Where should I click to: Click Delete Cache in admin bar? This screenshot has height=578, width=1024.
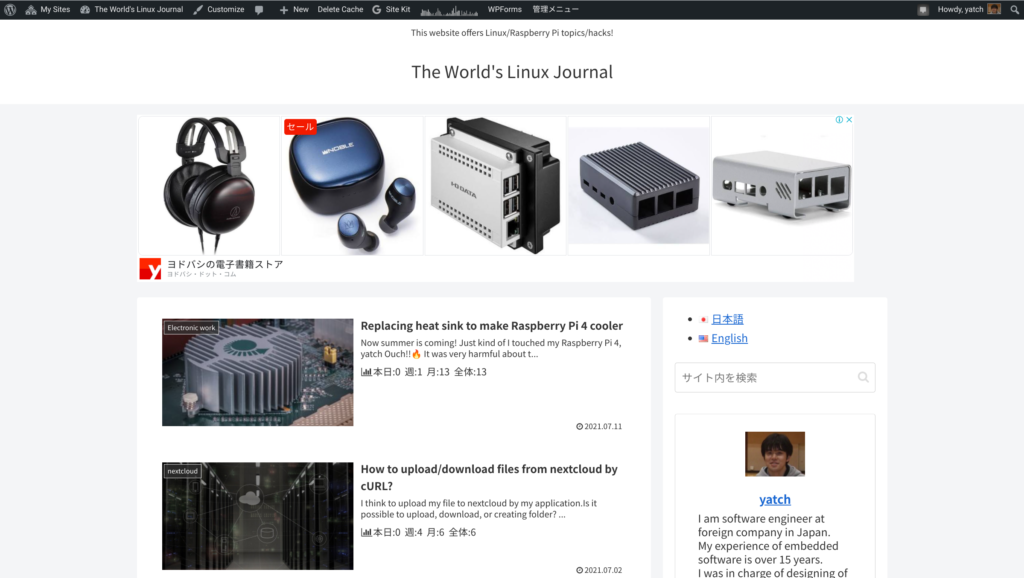pyautogui.click(x=340, y=9)
